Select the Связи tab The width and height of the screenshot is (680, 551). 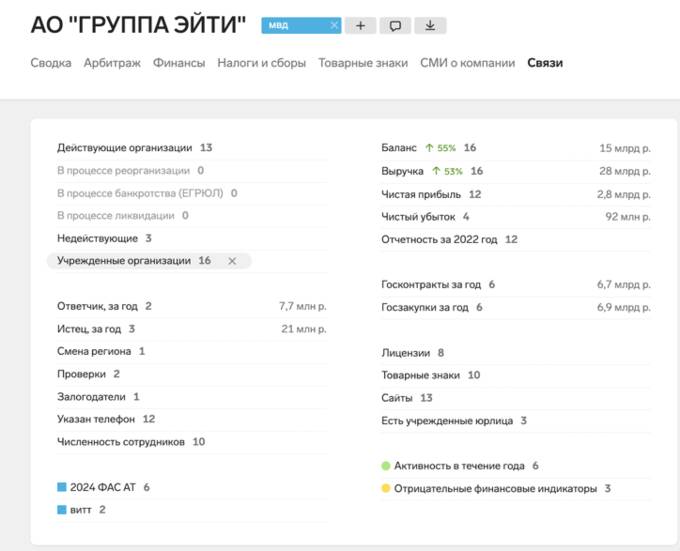tap(545, 63)
